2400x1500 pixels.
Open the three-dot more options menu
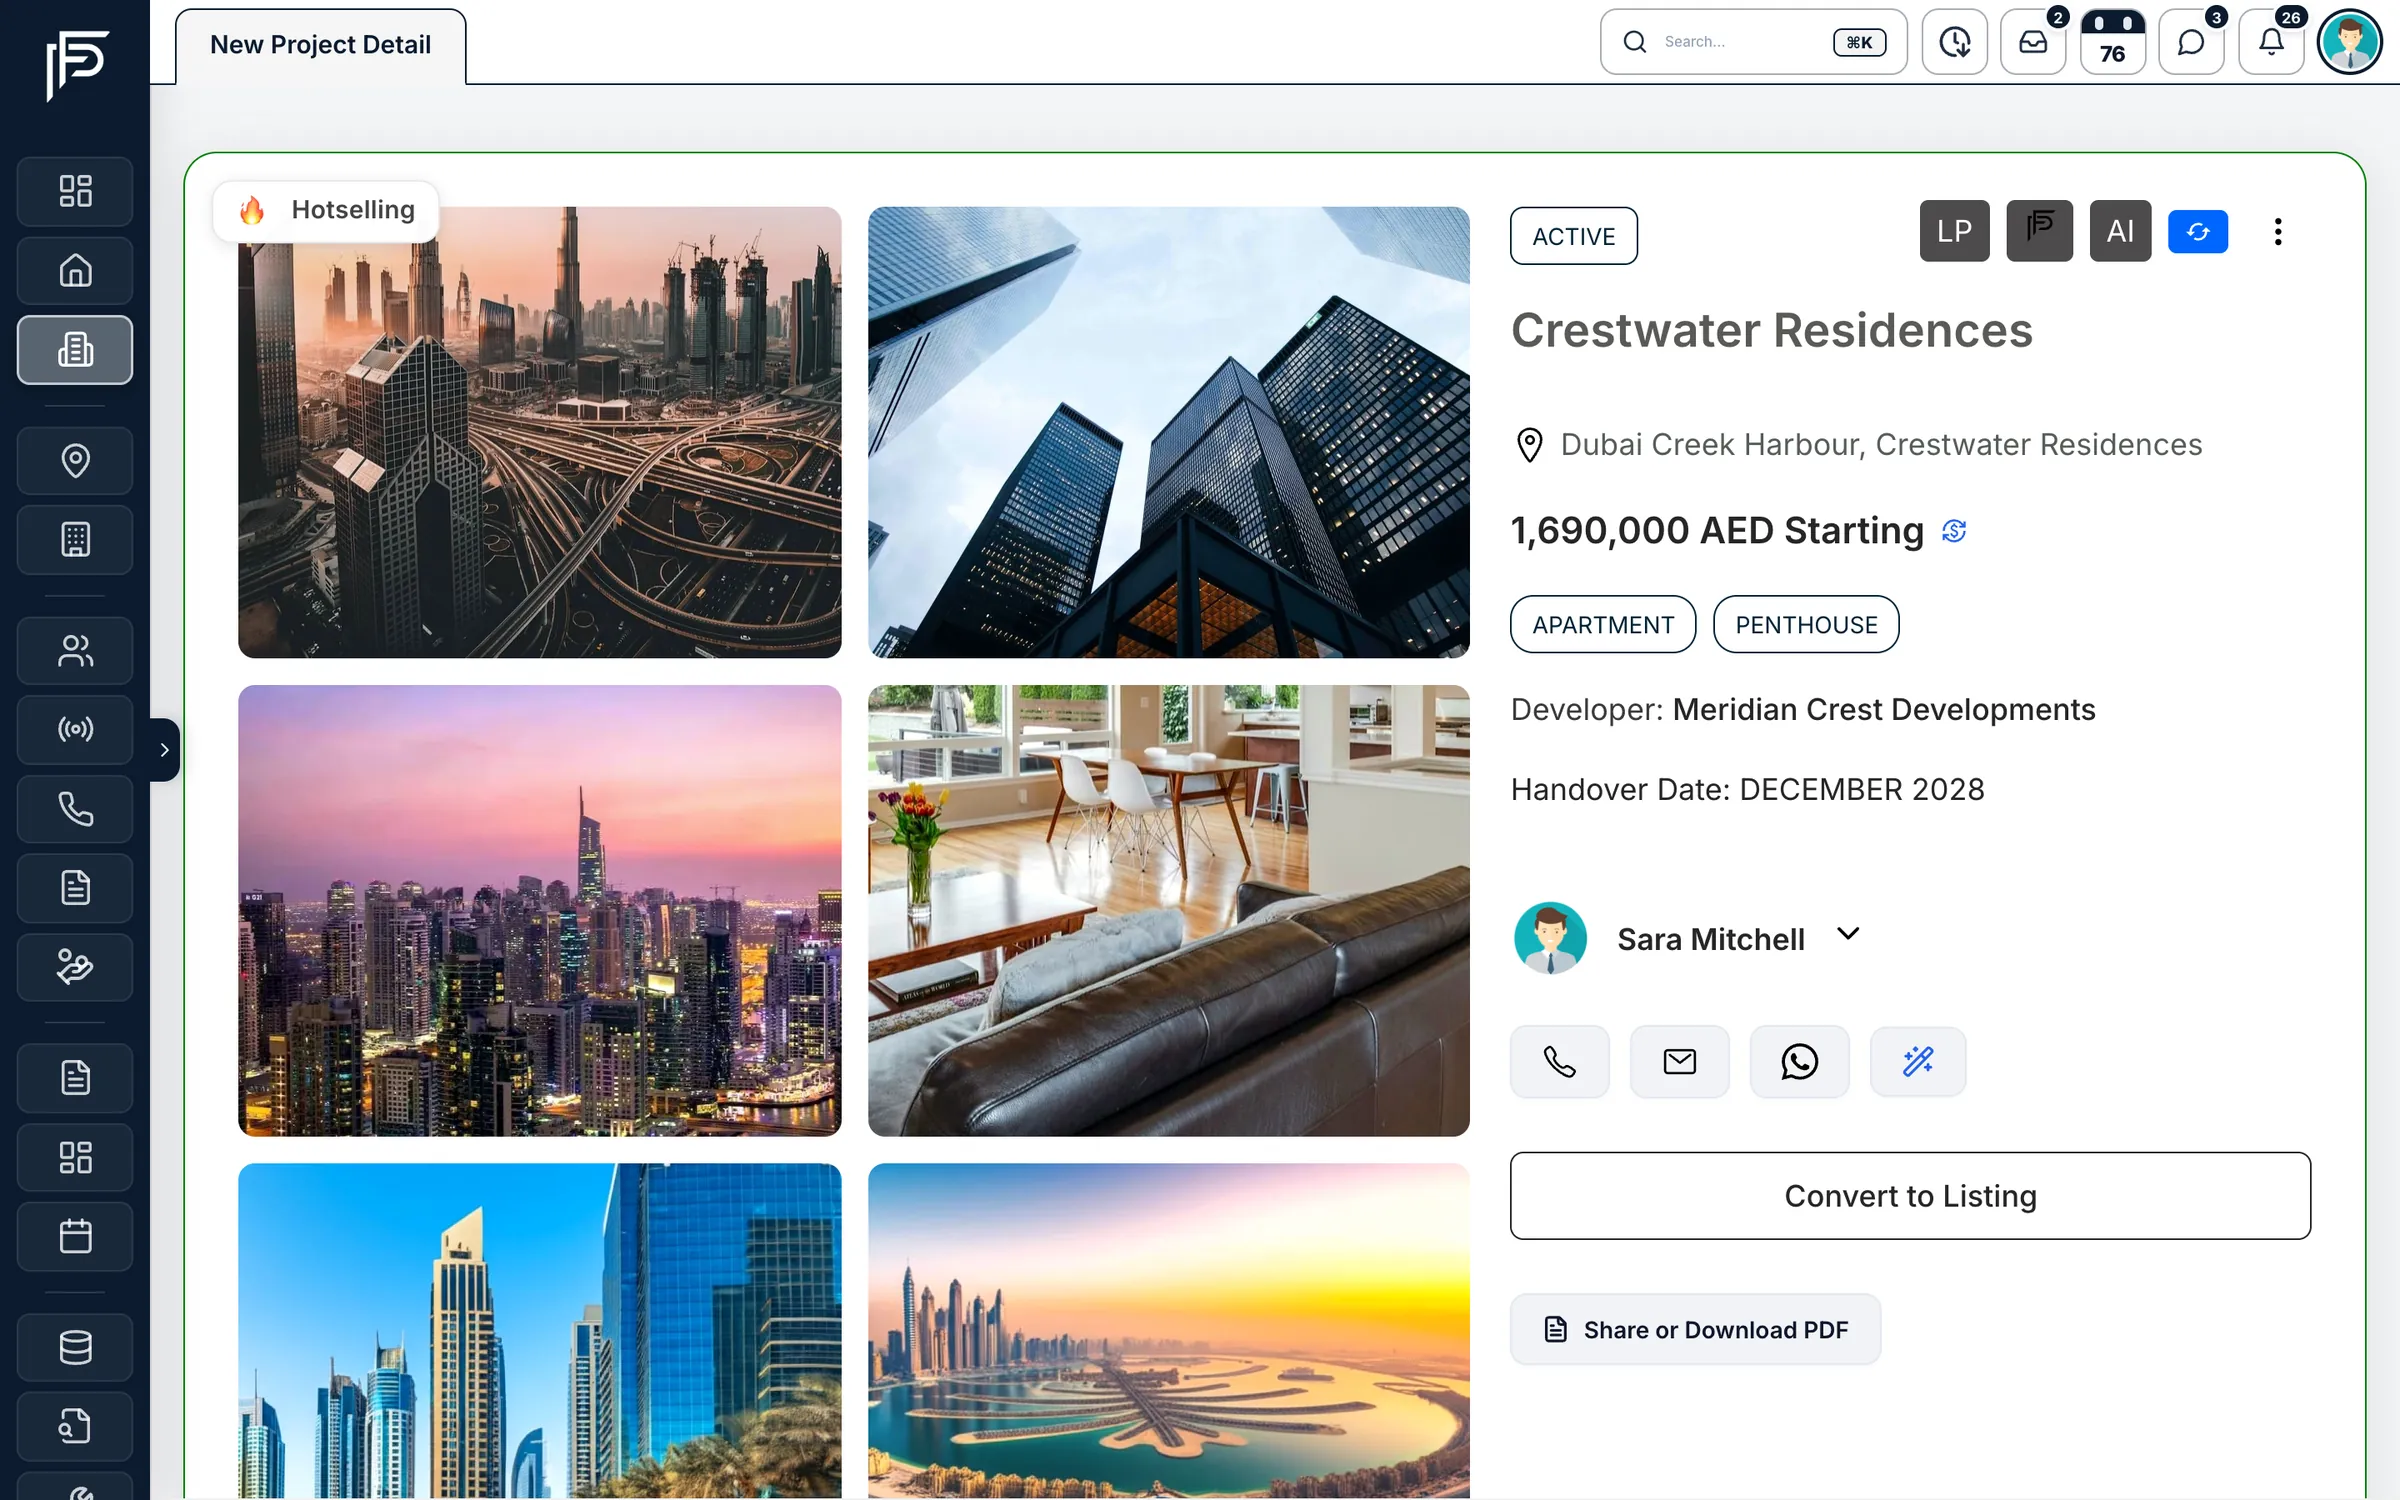2278,232
